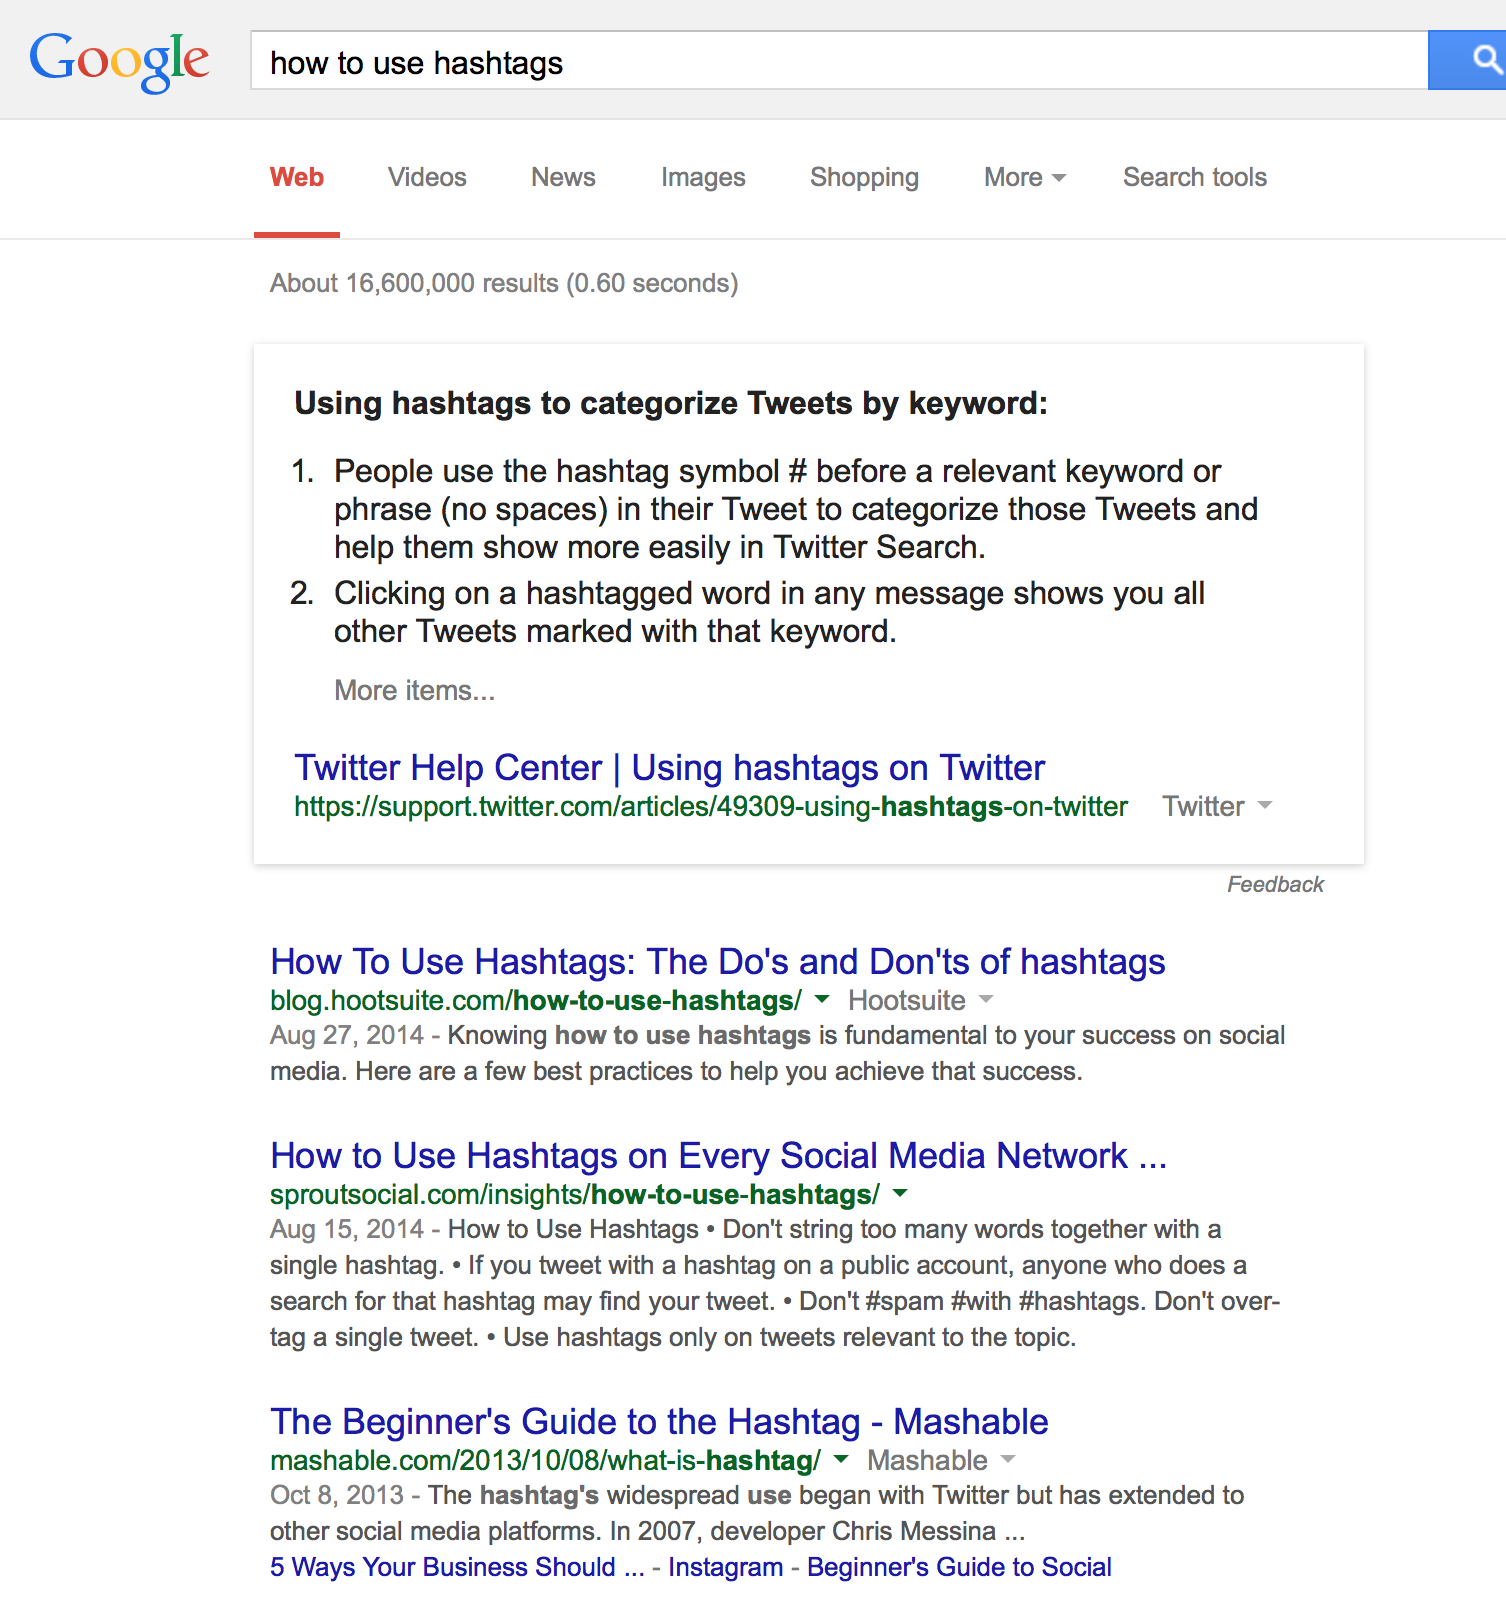Switch to the Images tab
This screenshot has height=1604, width=1506.
(x=703, y=178)
